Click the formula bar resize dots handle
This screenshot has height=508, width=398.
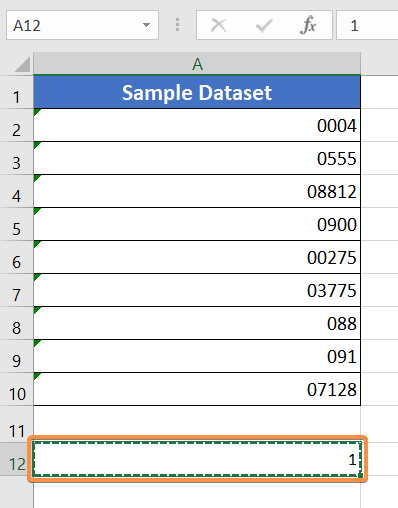click(x=177, y=25)
